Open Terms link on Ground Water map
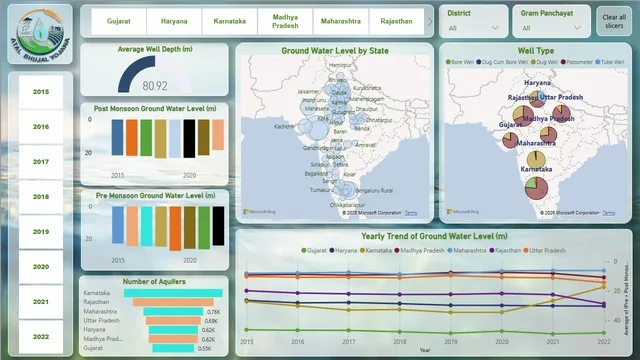Screen dimensions: 640x360 click(411, 213)
